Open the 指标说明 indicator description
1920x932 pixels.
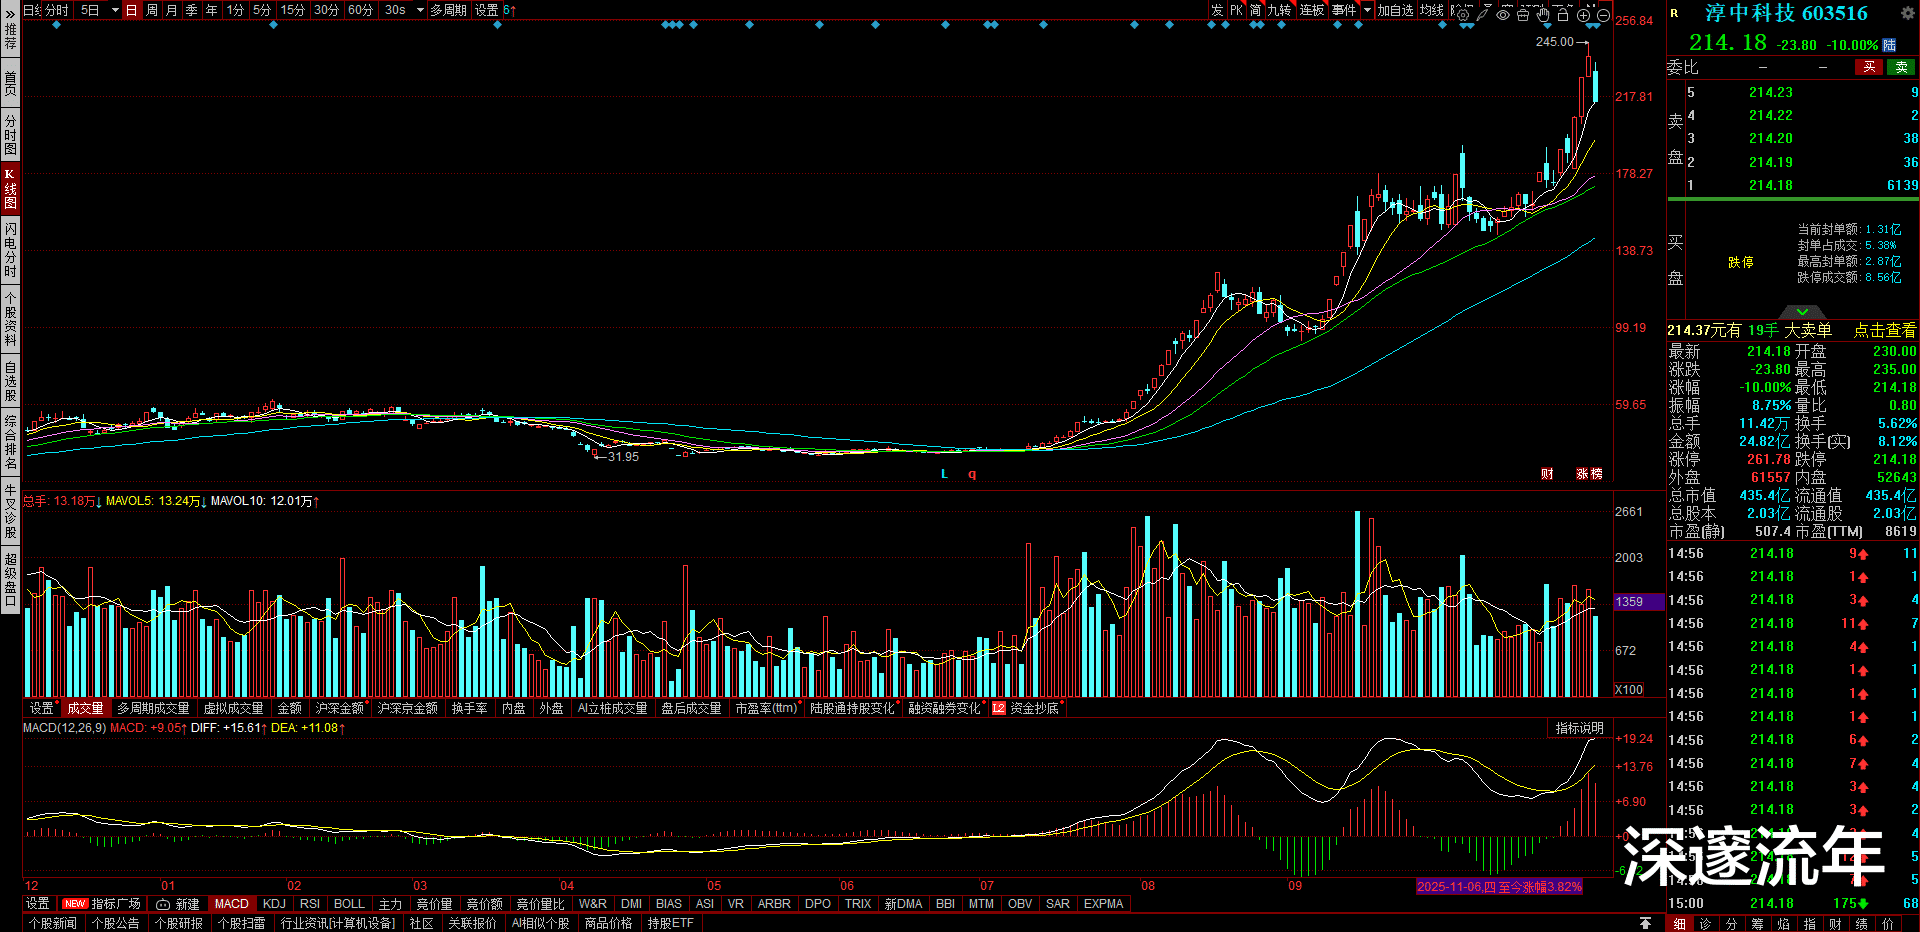pyautogui.click(x=1579, y=728)
